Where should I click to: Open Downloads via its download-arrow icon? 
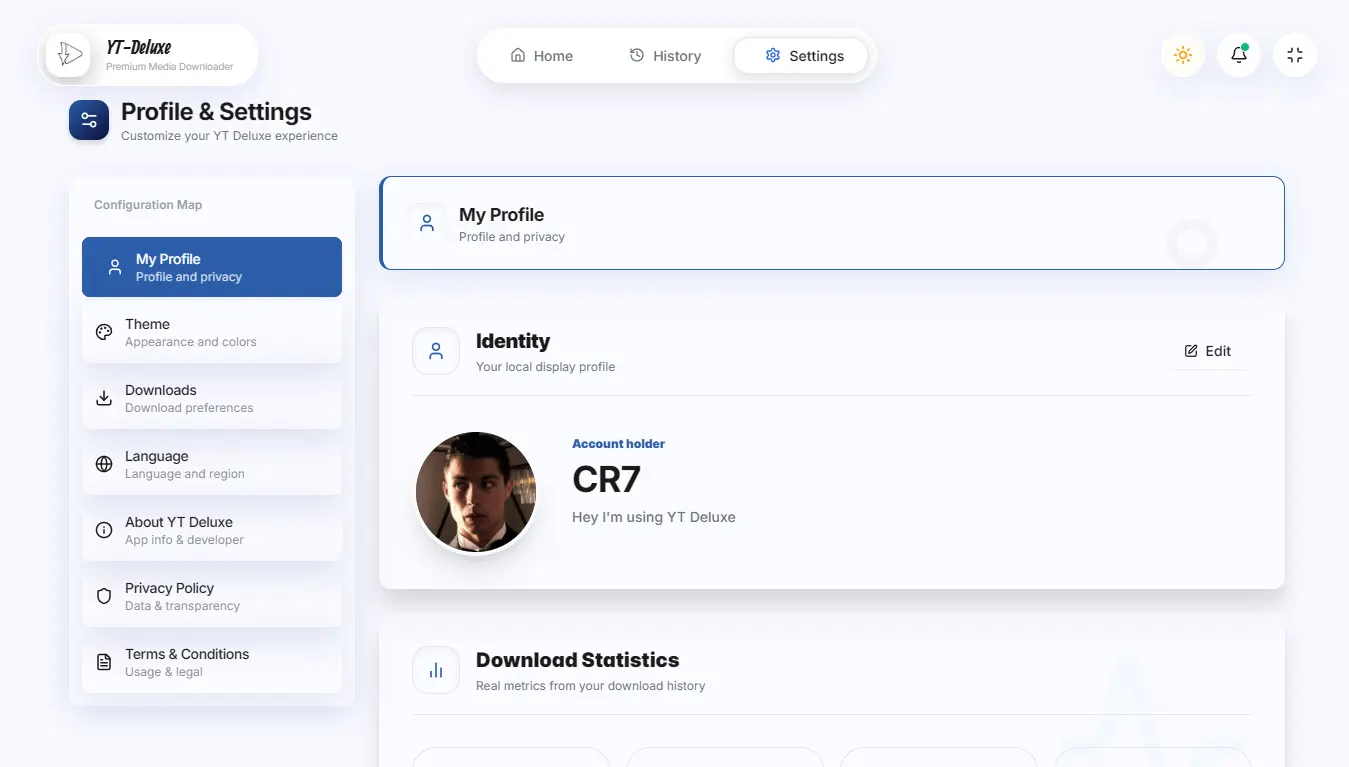(104, 399)
